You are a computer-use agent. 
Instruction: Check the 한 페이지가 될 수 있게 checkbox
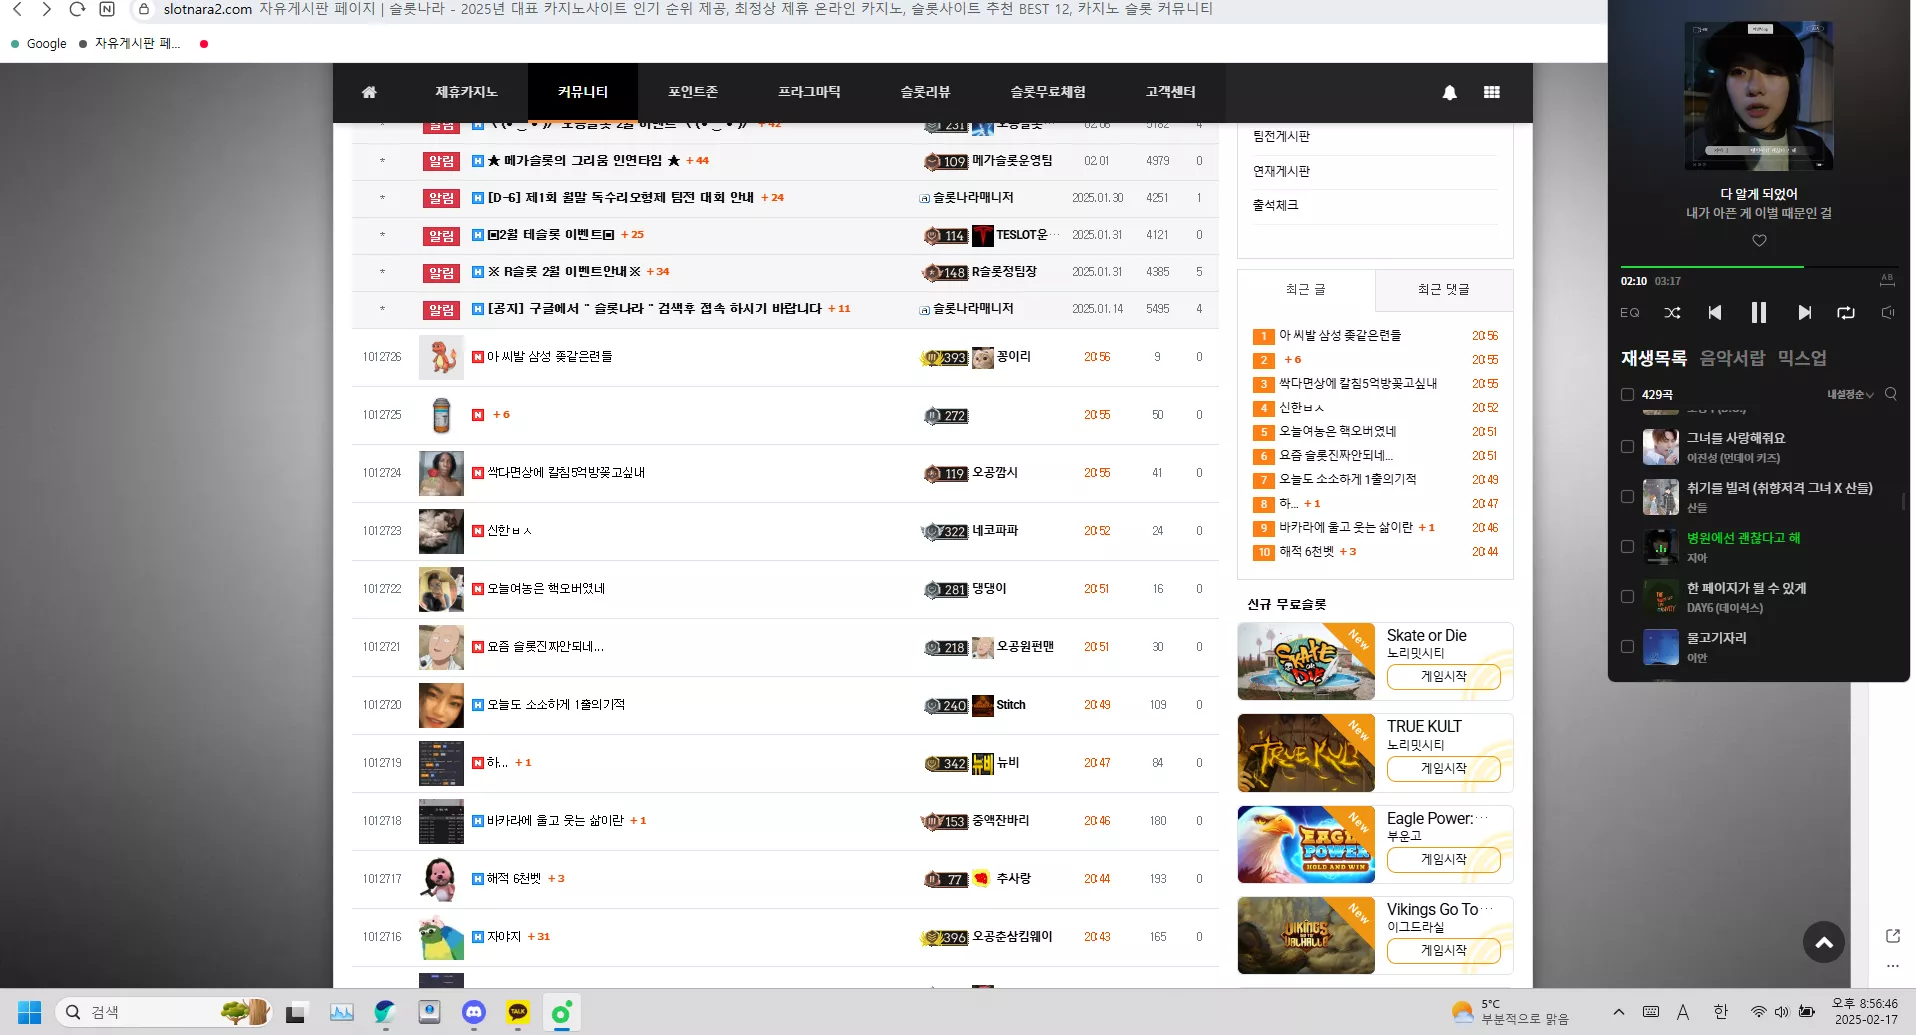(x=1627, y=597)
